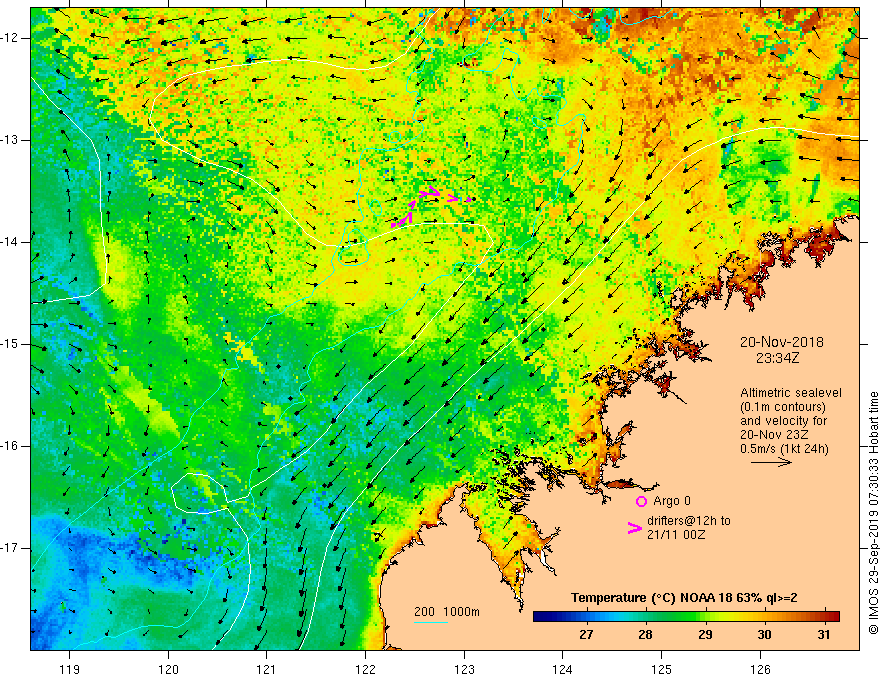Click the magenta drifter track on the map
Screen dimensions: 880x680
coord(430,206)
